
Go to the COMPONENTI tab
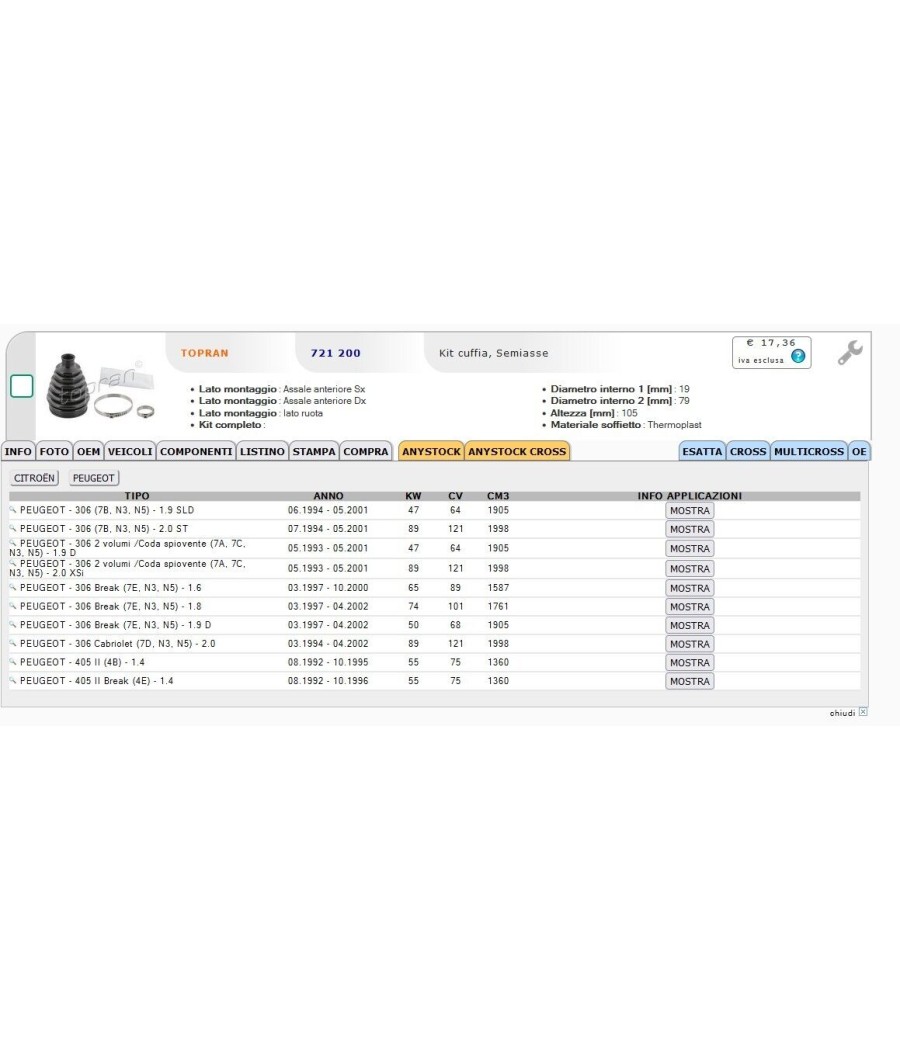pyautogui.click(x=196, y=451)
